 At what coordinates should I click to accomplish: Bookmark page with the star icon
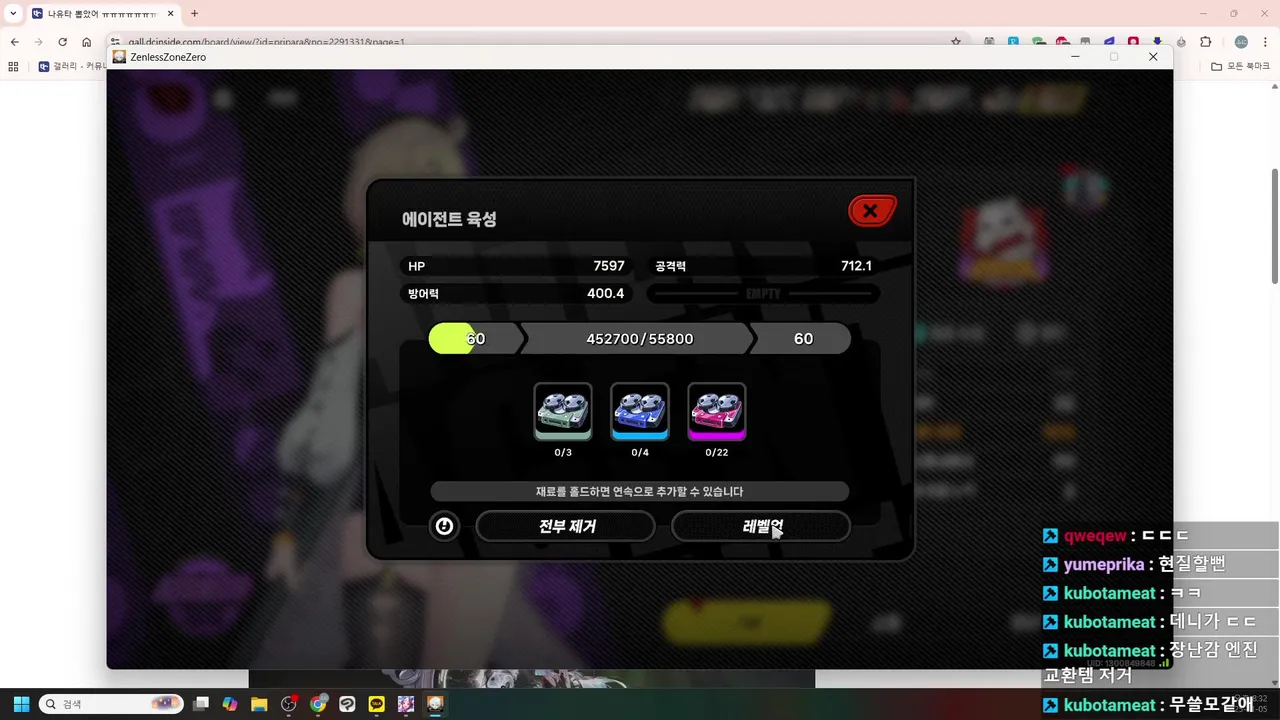[x=956, y=42]
